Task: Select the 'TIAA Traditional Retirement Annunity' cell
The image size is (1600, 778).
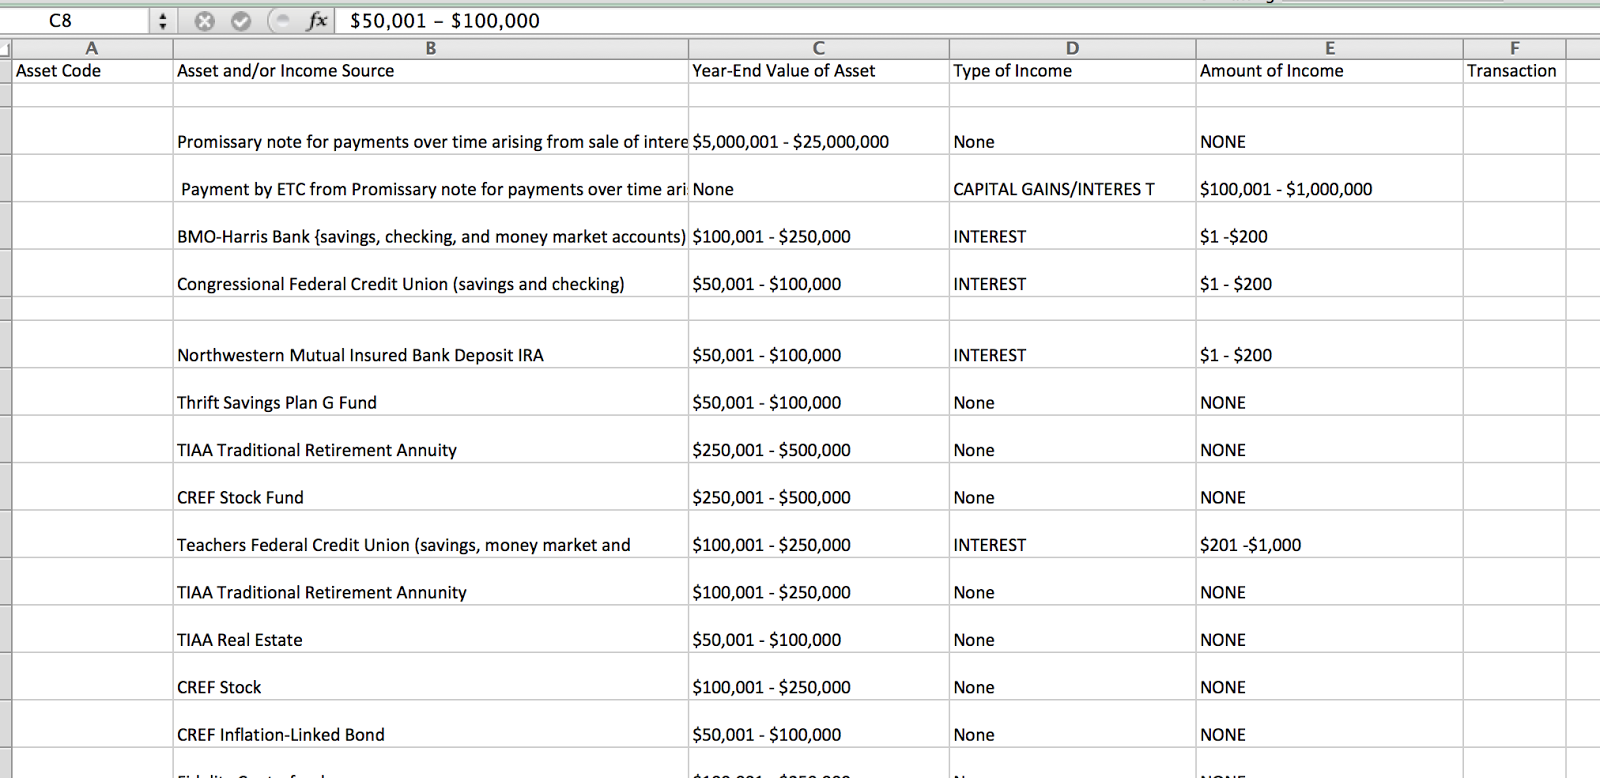Action: (431, 582)
